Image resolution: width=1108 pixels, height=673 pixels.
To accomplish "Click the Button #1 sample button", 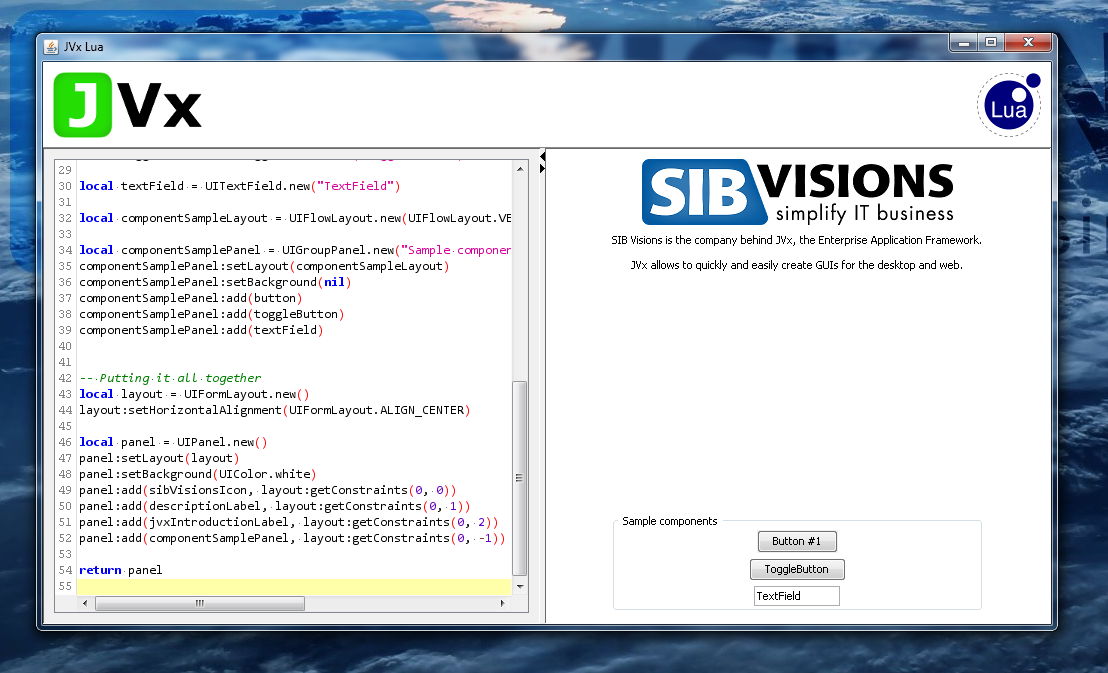I will tap(797, 542).
